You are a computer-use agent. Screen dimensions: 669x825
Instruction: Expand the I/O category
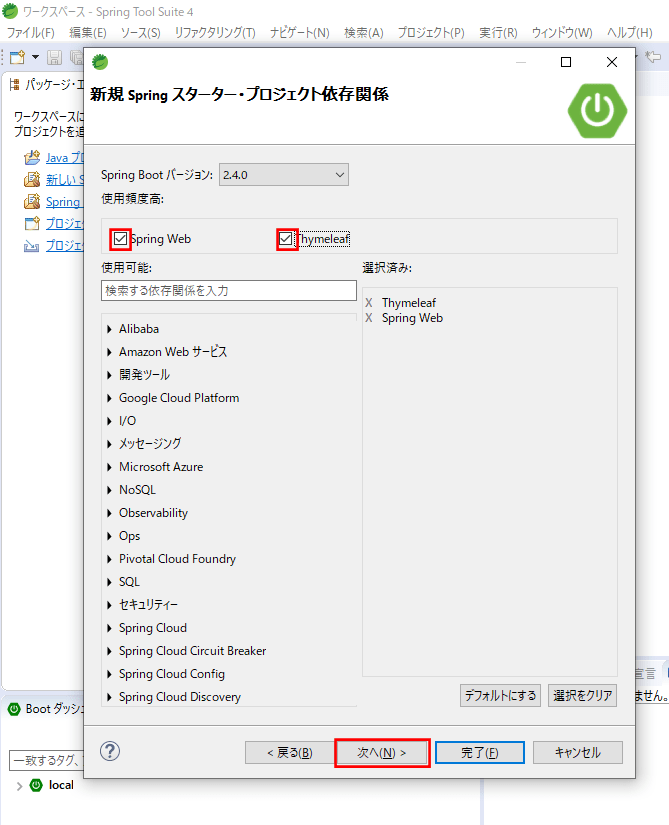click(109, 421)
